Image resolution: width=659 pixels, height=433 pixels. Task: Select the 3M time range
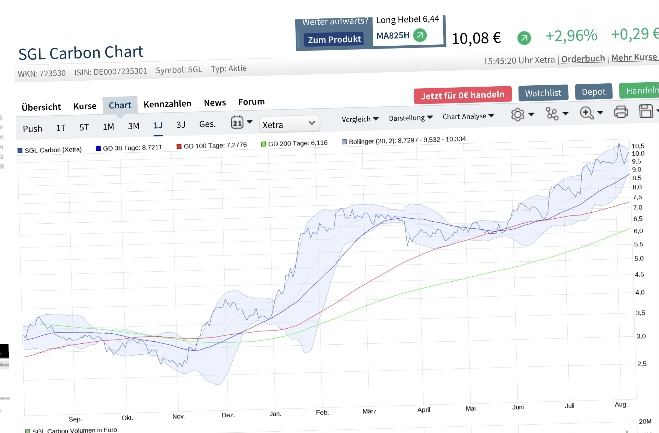point(134,126)
